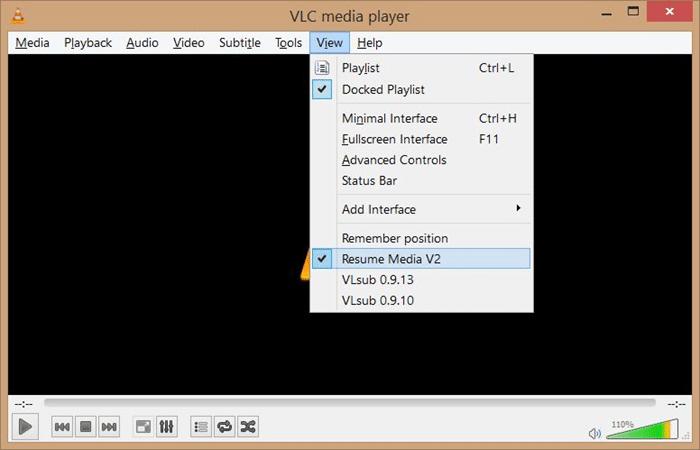This screenshot has height=450, width=700.
Task: Click the playback seek bar
Action: (350, 403)
